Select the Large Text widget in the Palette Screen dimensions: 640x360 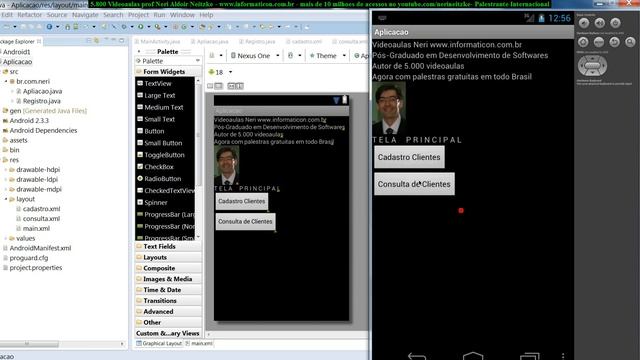pyautogui.click(x=160, y=95)
